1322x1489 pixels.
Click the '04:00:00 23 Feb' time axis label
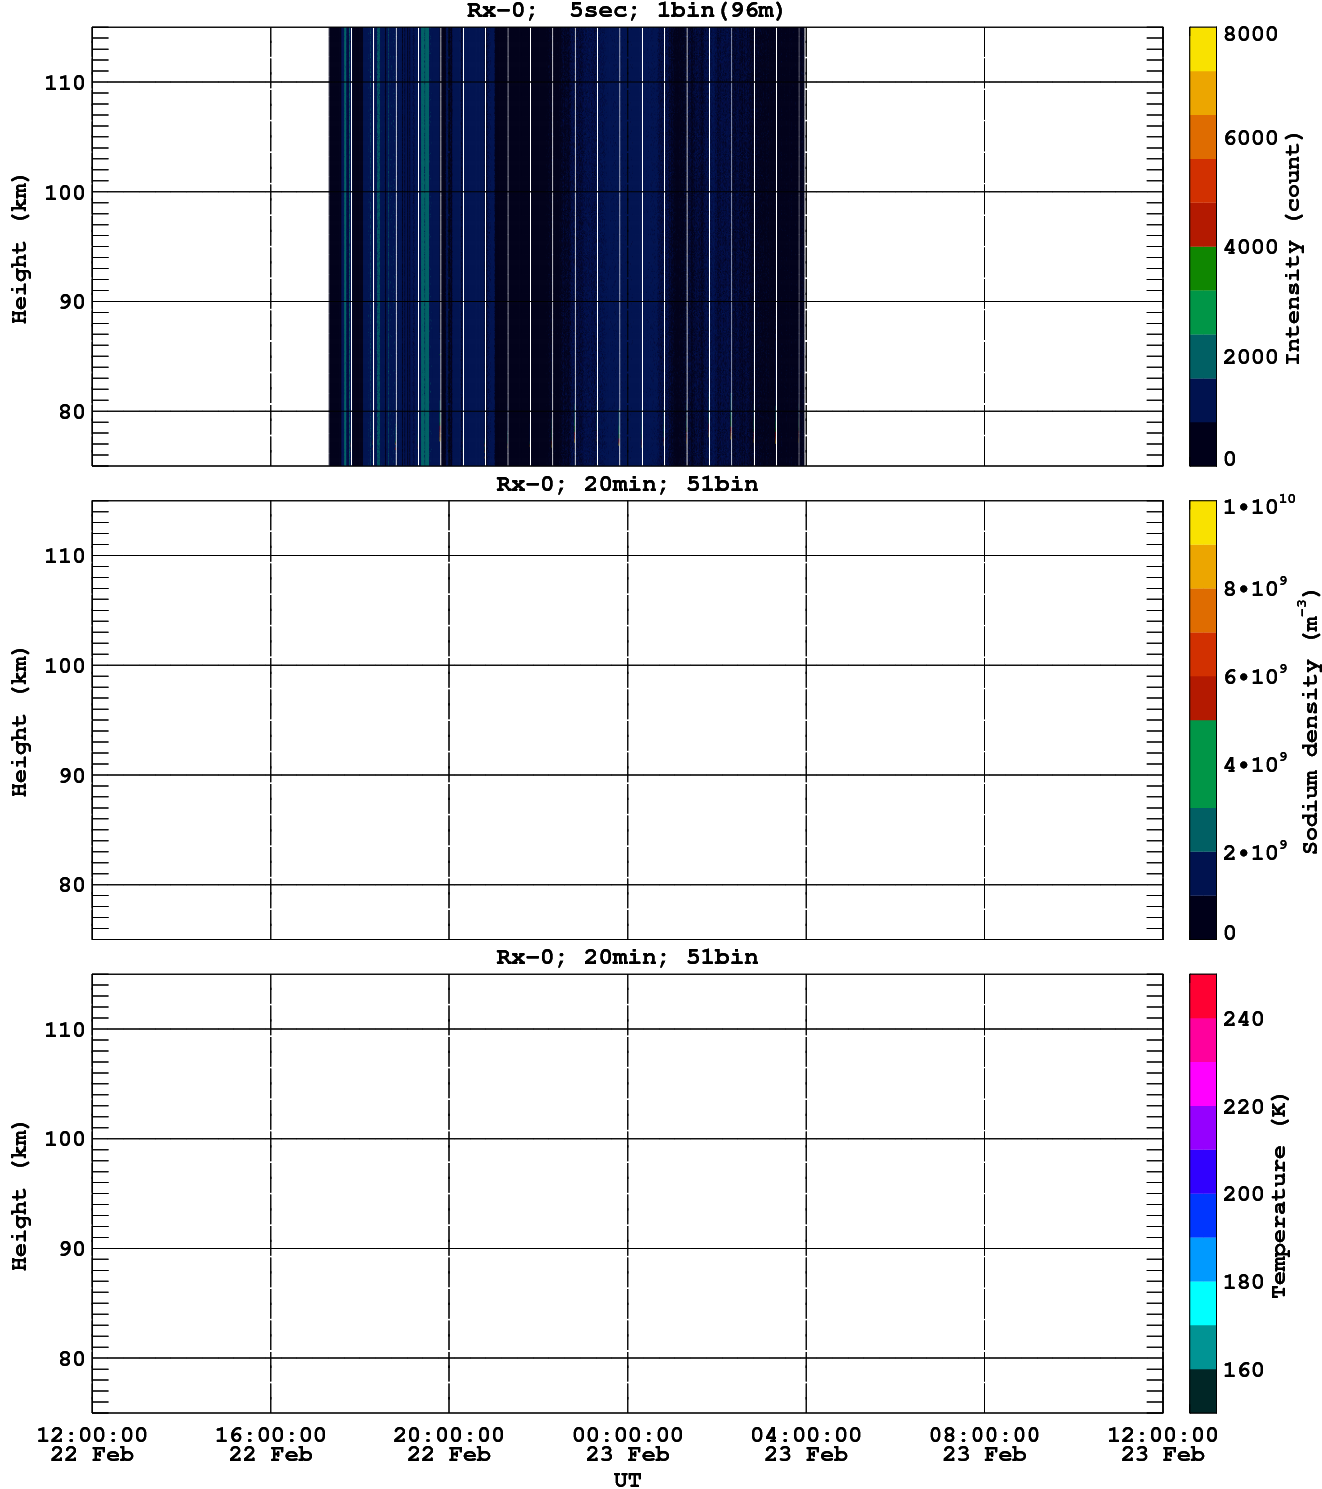click(x=806, y=1445)
